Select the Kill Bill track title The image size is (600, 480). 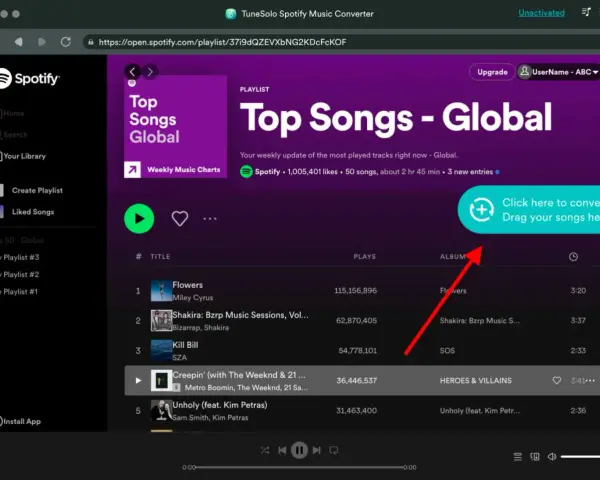point(185,345)
